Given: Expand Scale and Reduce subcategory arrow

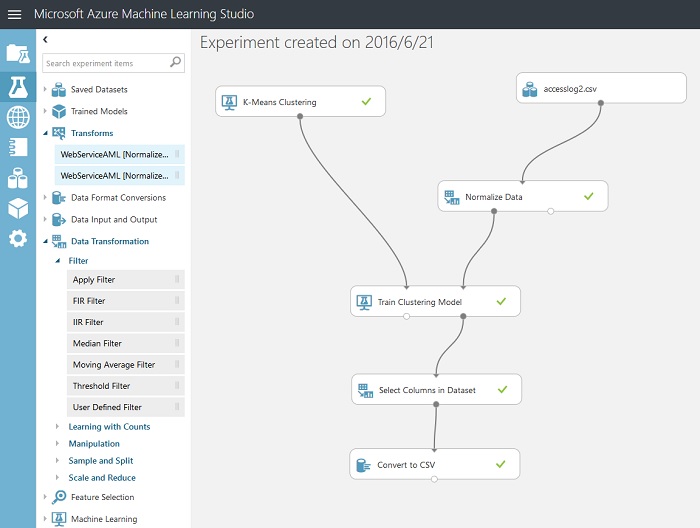Looking at the screenshot, I should (57, 477).
